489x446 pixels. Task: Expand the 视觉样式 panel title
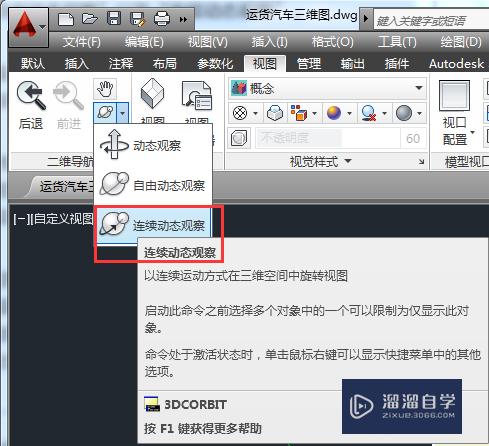pos(320,162)
